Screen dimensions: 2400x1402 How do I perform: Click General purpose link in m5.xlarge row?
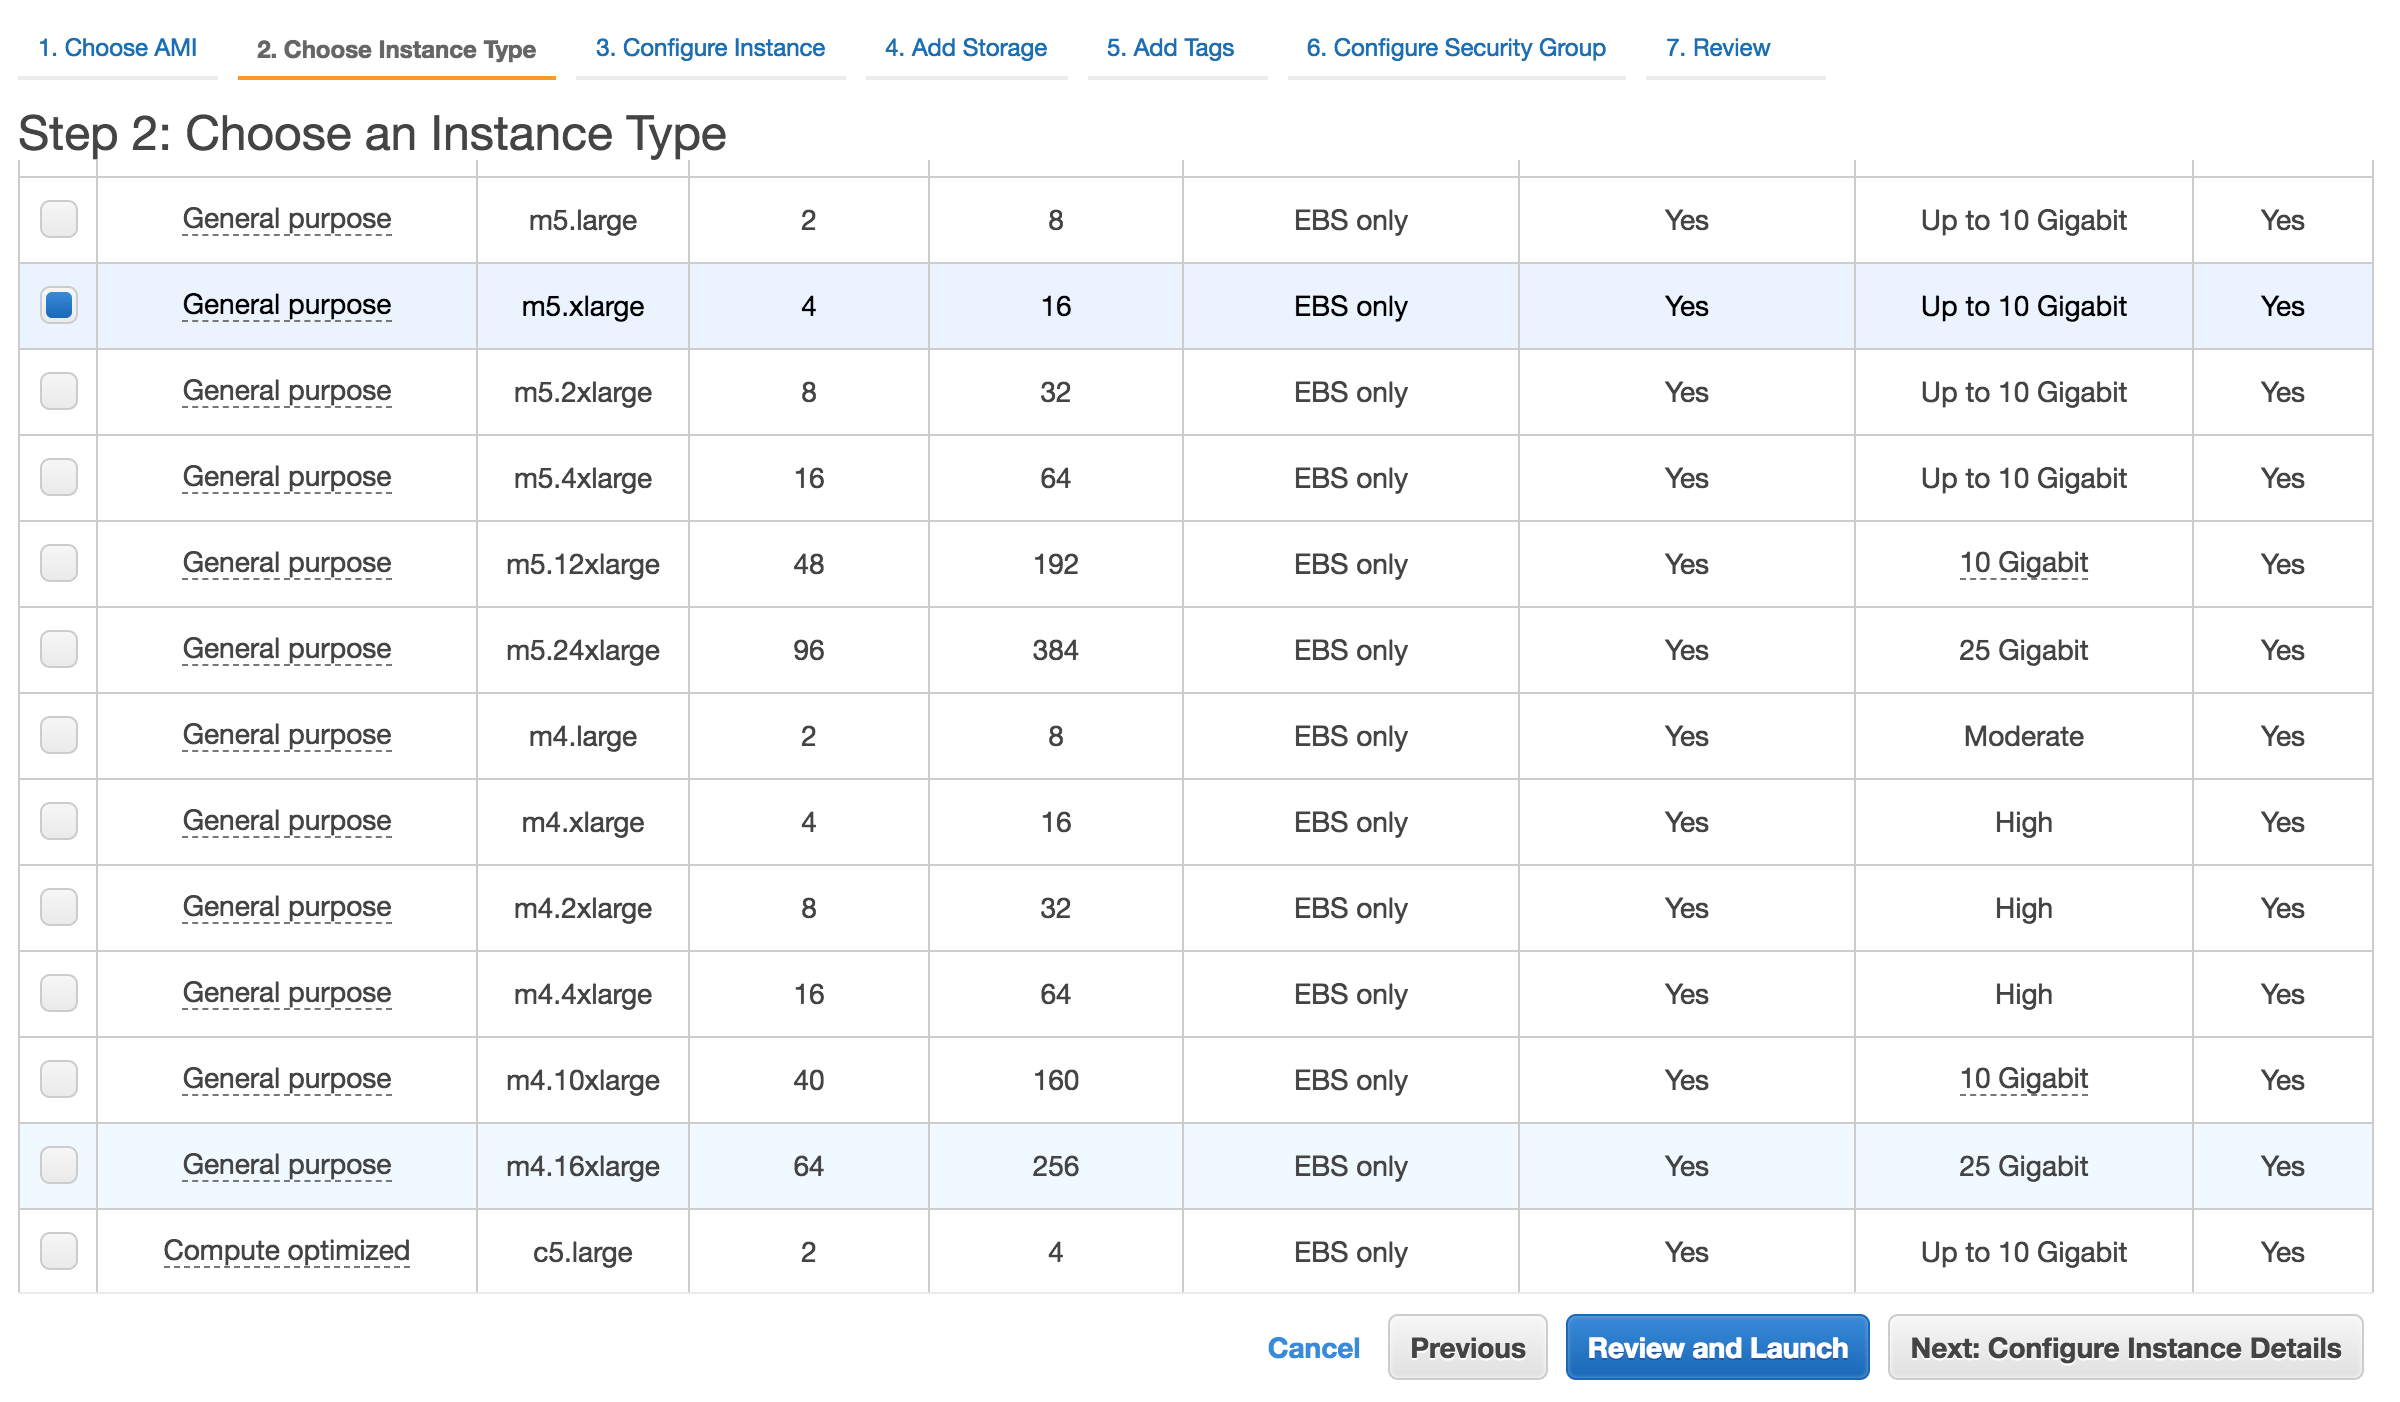pos(287,305)
